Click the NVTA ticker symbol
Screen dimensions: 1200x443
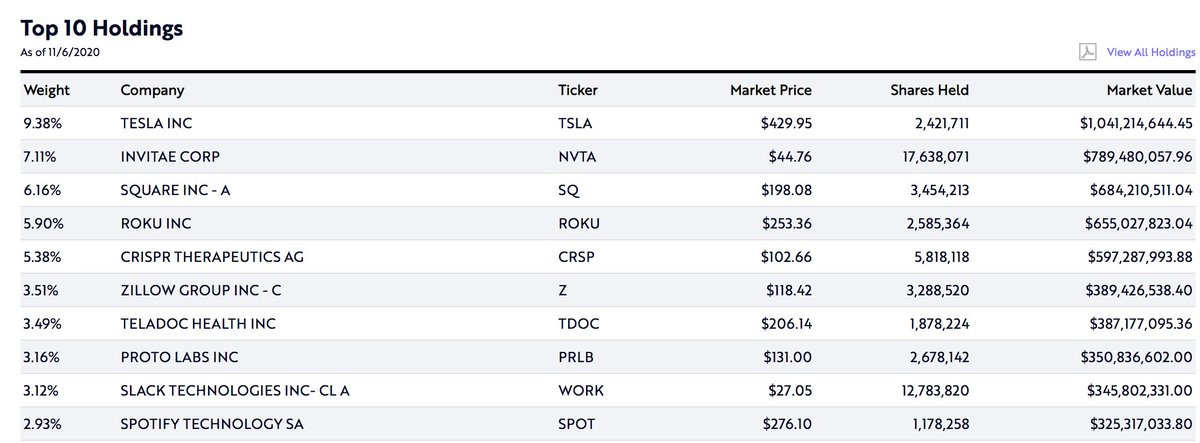576,156
